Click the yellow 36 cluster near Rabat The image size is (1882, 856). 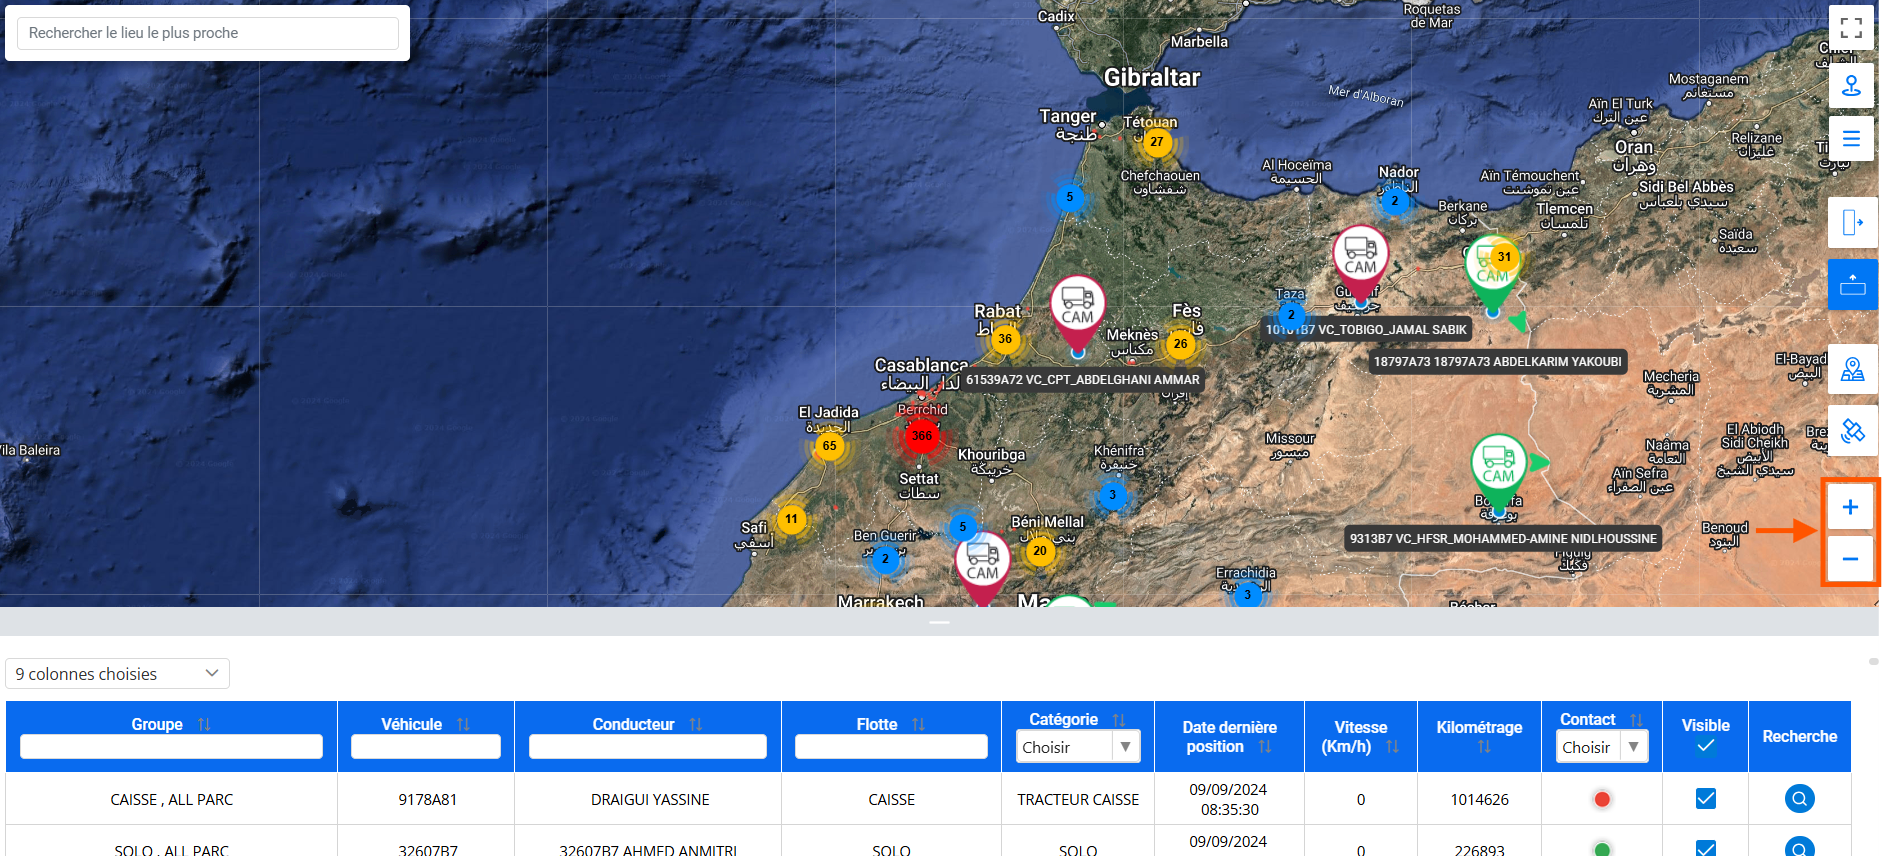tap(1005, 339)
